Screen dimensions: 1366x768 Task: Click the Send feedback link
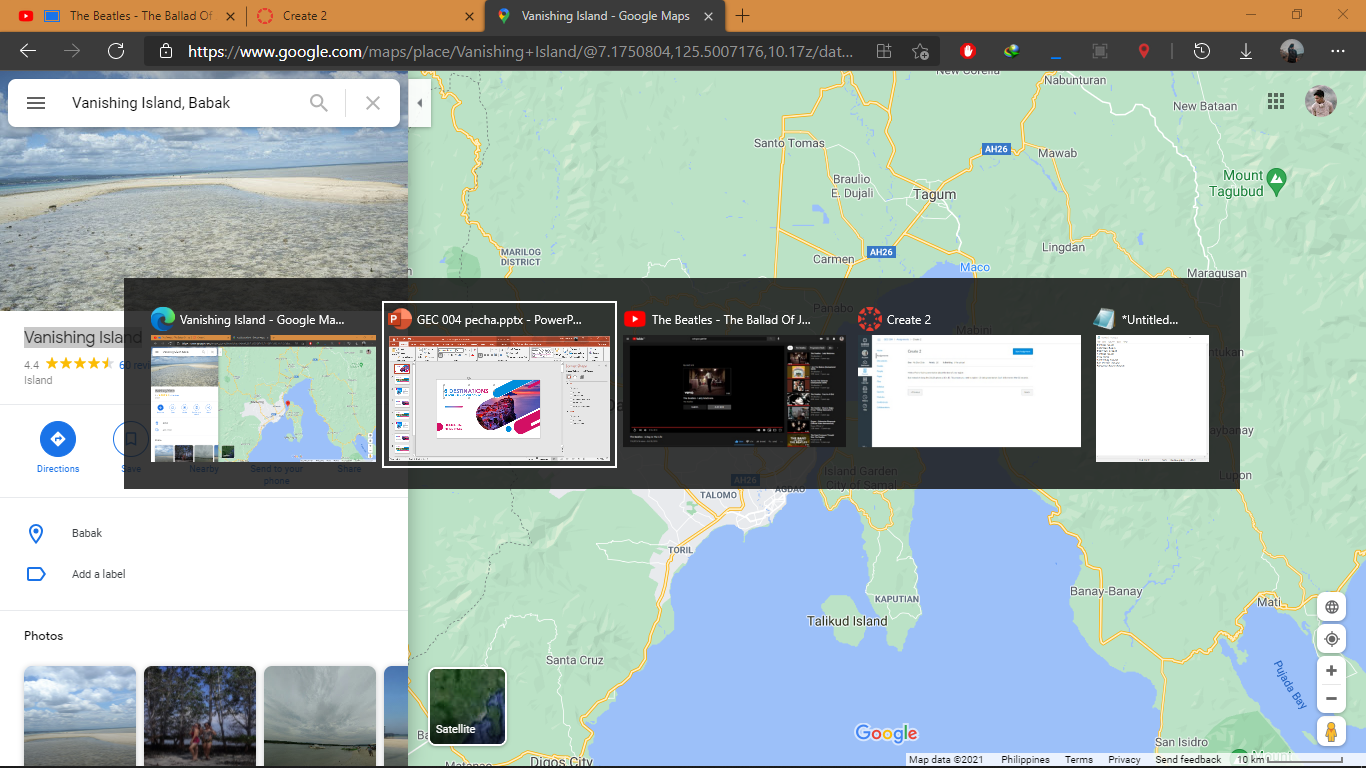[x=1188, y=759]
